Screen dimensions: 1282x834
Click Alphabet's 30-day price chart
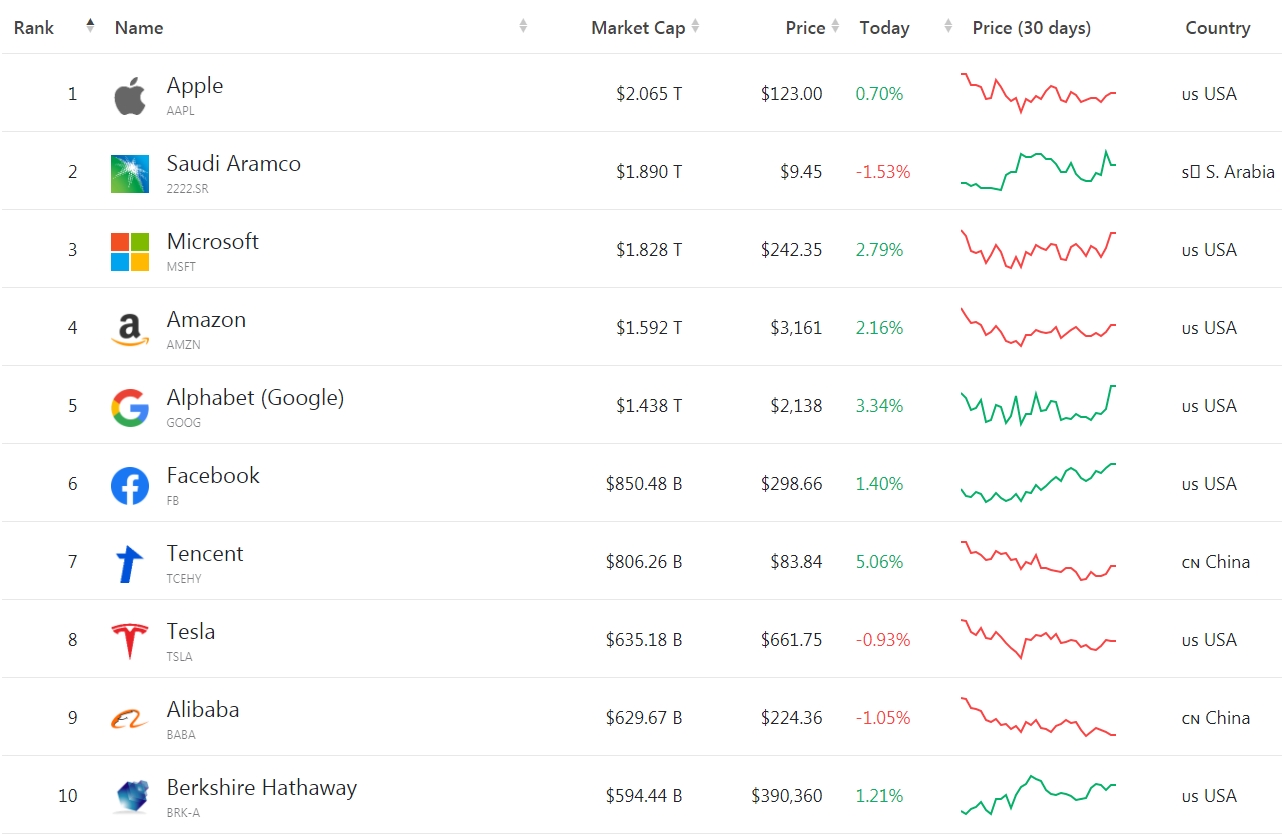point(1038,405)
